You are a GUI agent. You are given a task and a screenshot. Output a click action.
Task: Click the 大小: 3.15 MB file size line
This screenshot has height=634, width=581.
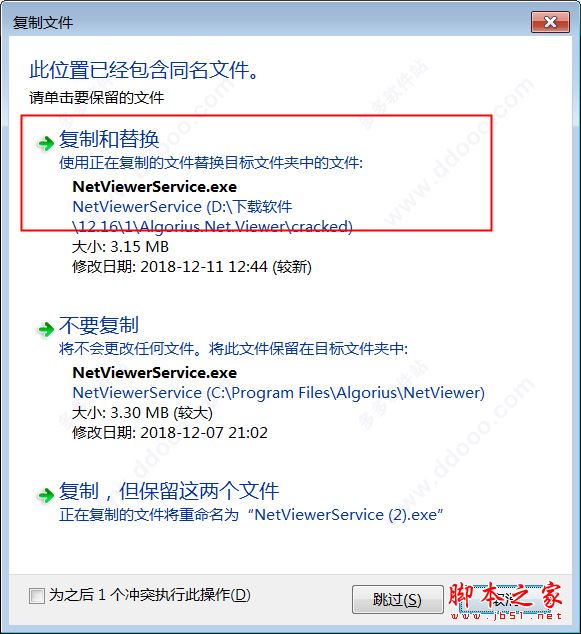point(120,247)
